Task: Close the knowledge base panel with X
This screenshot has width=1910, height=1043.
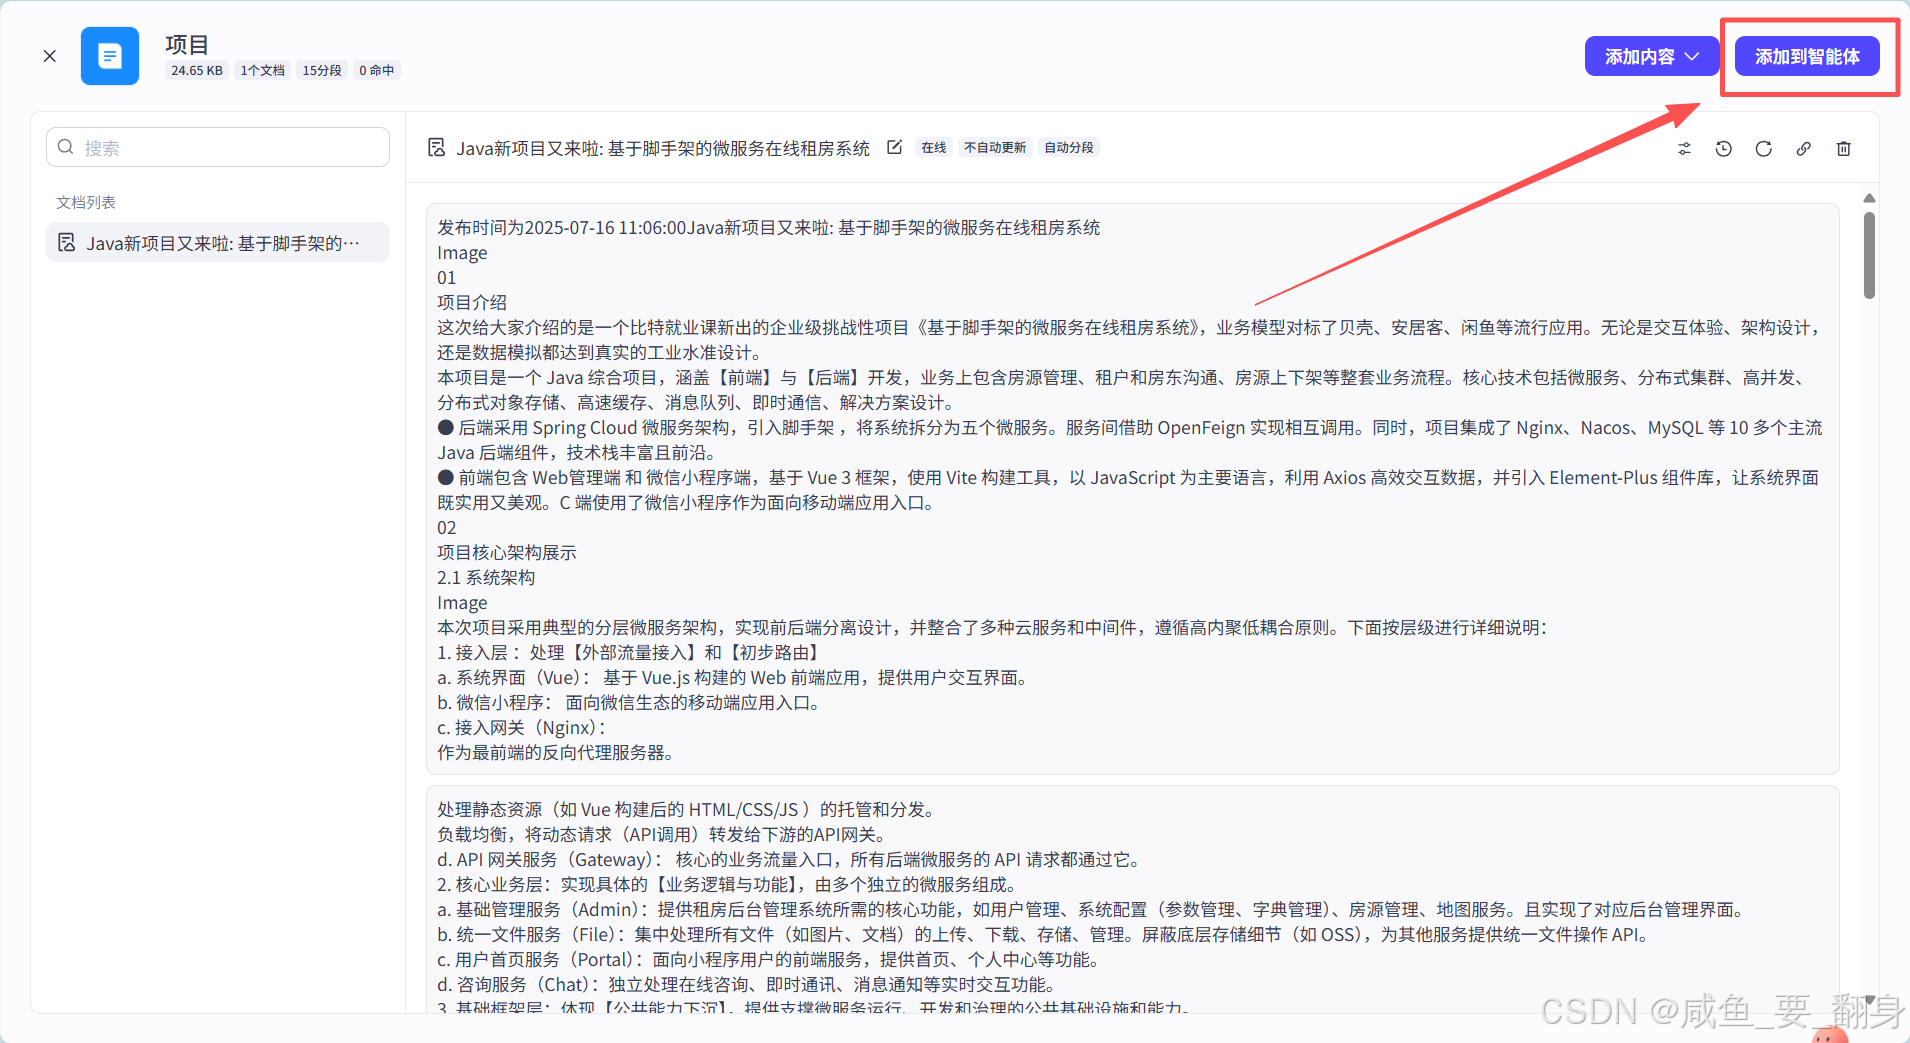Action: [49, 56]
